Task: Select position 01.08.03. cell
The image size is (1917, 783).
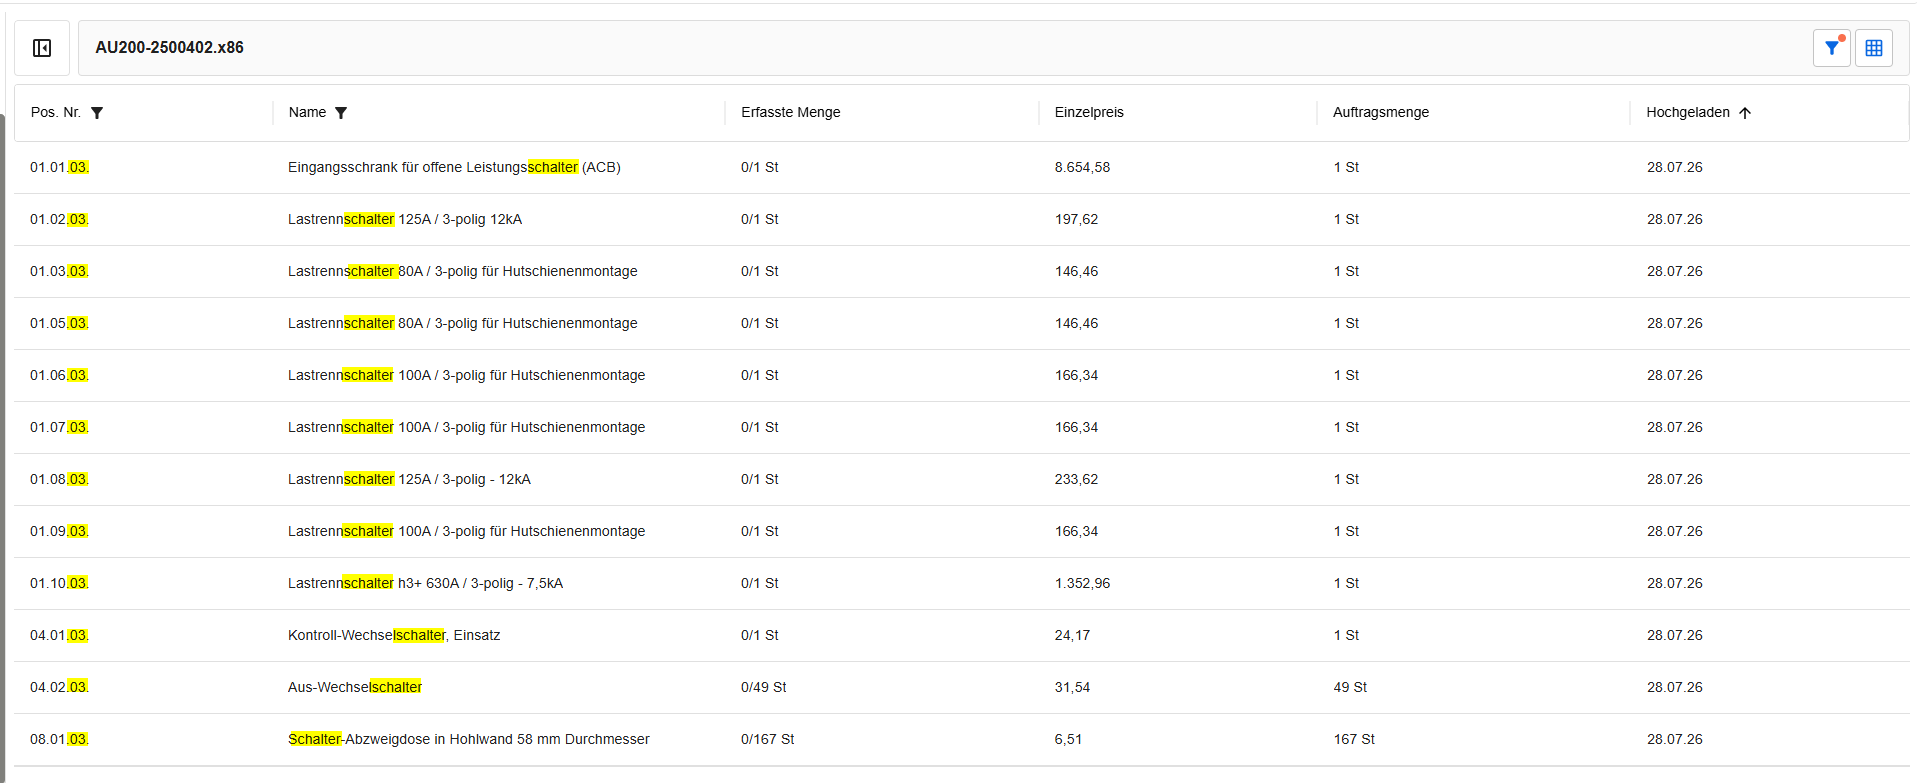Action: pyautogui.click(x=59, y=479)
